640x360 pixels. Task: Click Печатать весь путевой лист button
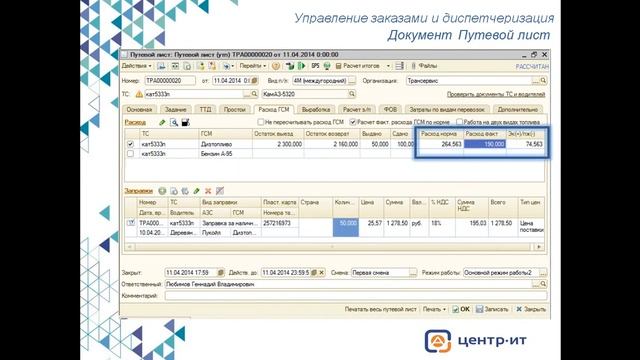[x=380, y=309]
